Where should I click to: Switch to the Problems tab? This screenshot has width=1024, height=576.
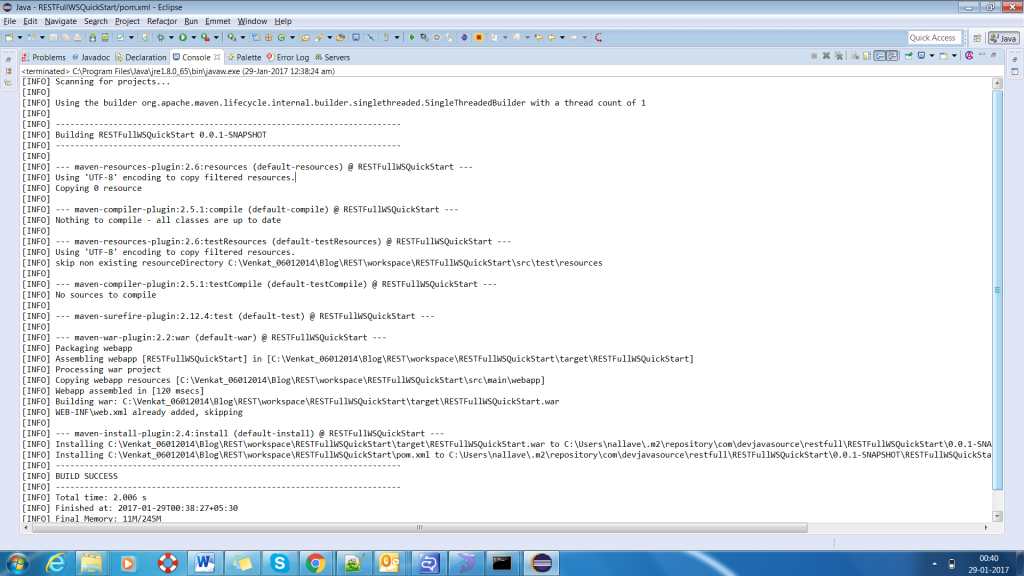point(43,58)
